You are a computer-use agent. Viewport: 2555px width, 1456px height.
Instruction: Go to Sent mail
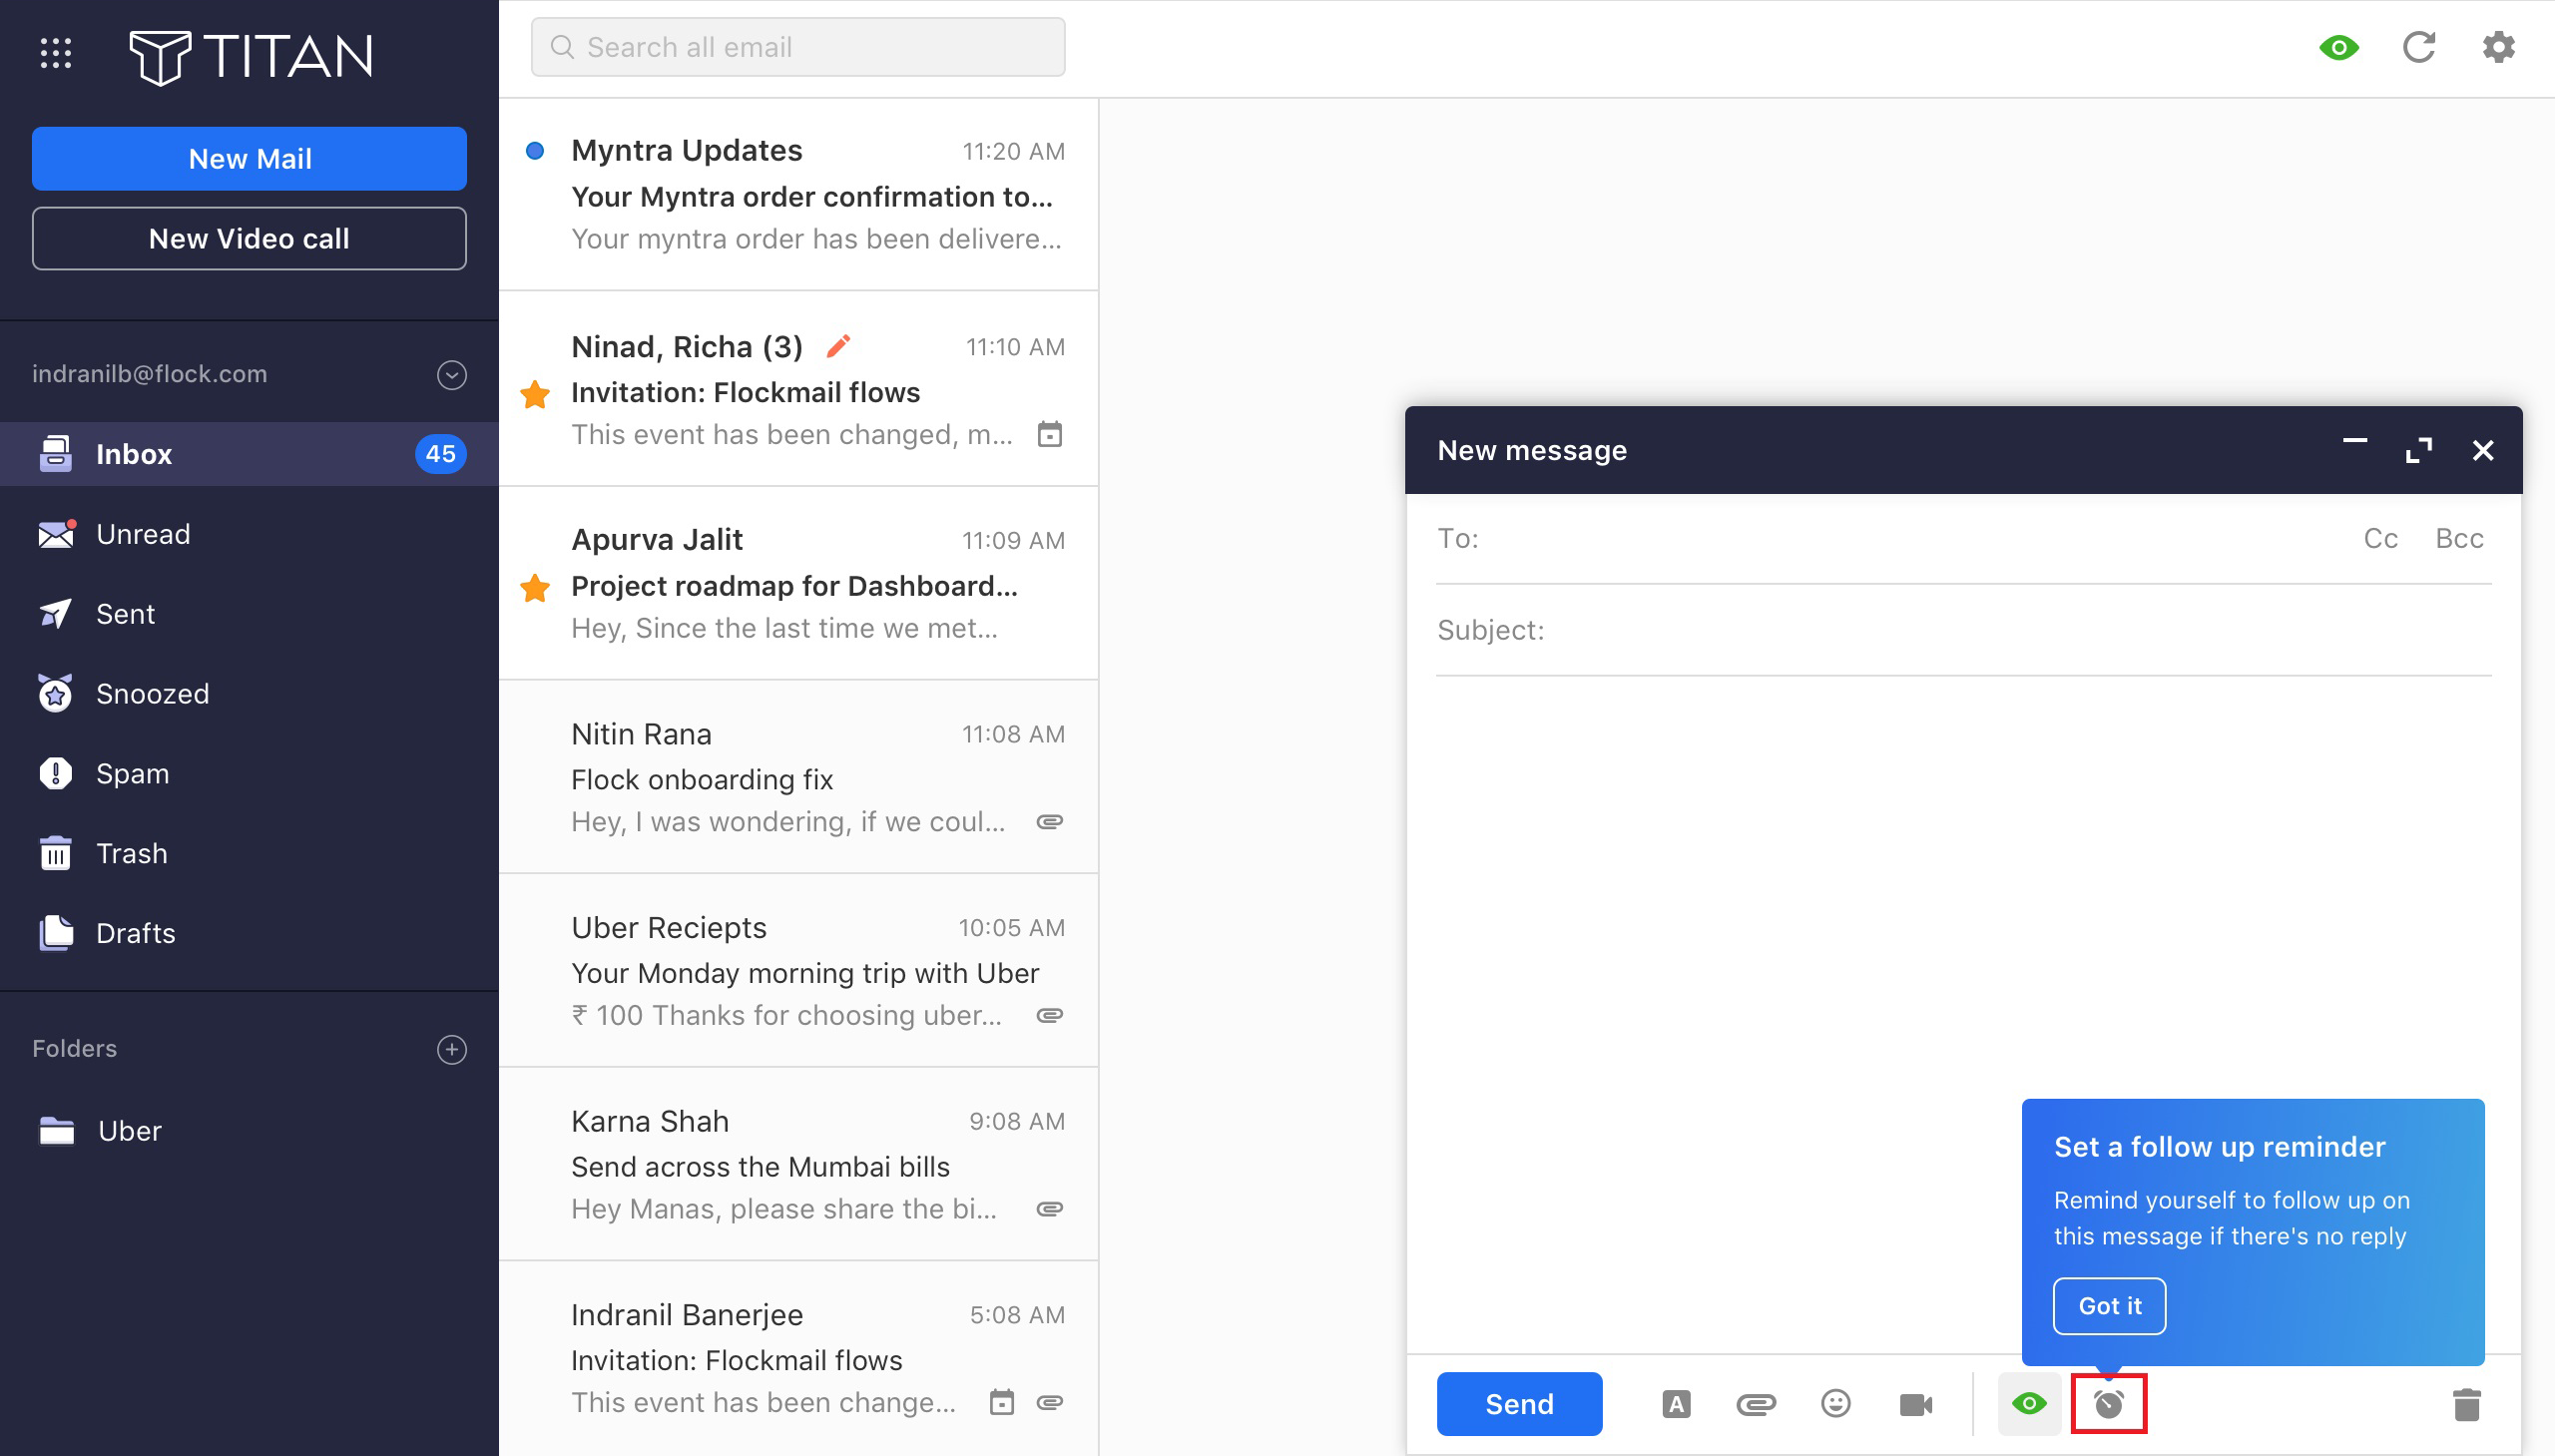(250, 614)
